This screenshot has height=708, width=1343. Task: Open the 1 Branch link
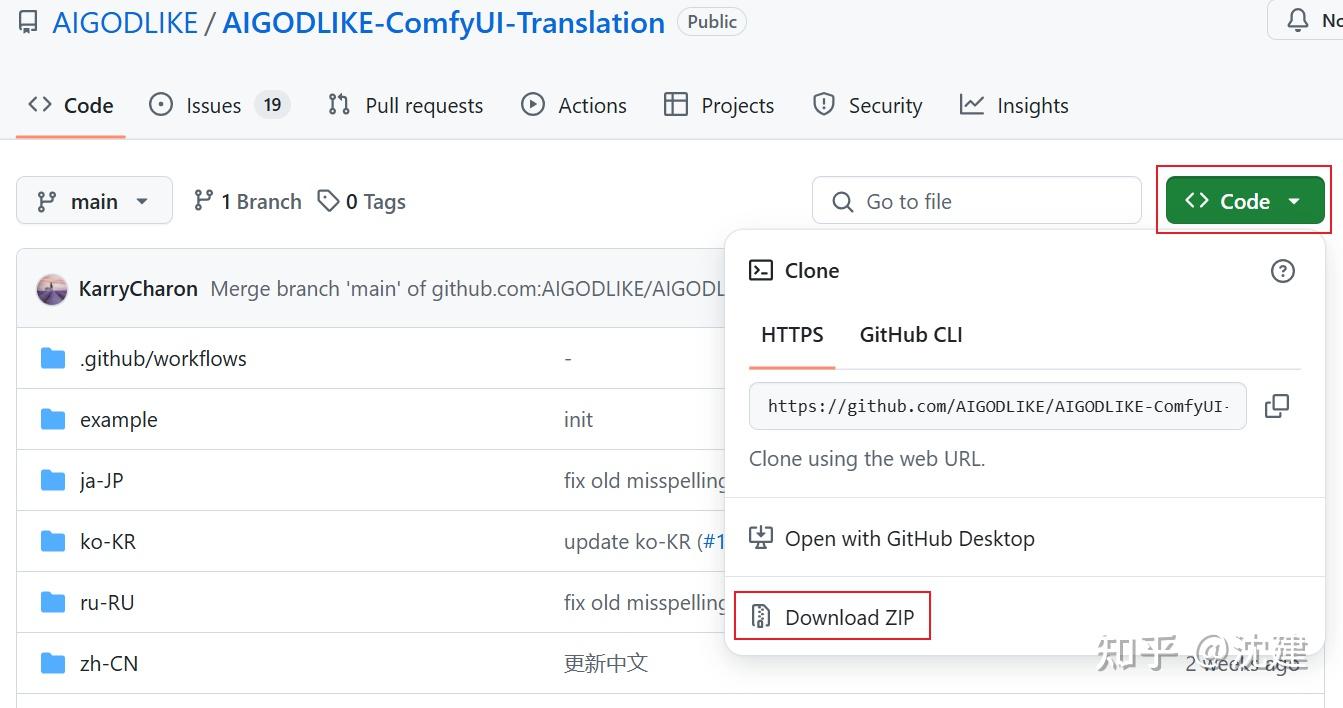point(247,201)
